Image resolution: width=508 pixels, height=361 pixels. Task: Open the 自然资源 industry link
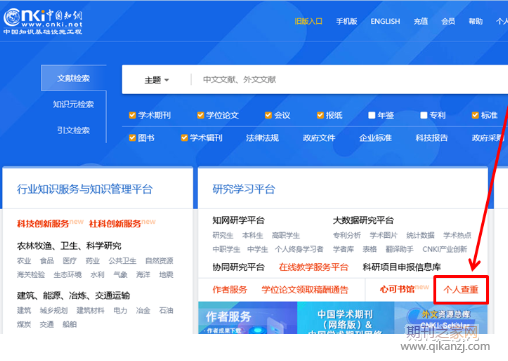pyautogui.click(x=159, y=261)
